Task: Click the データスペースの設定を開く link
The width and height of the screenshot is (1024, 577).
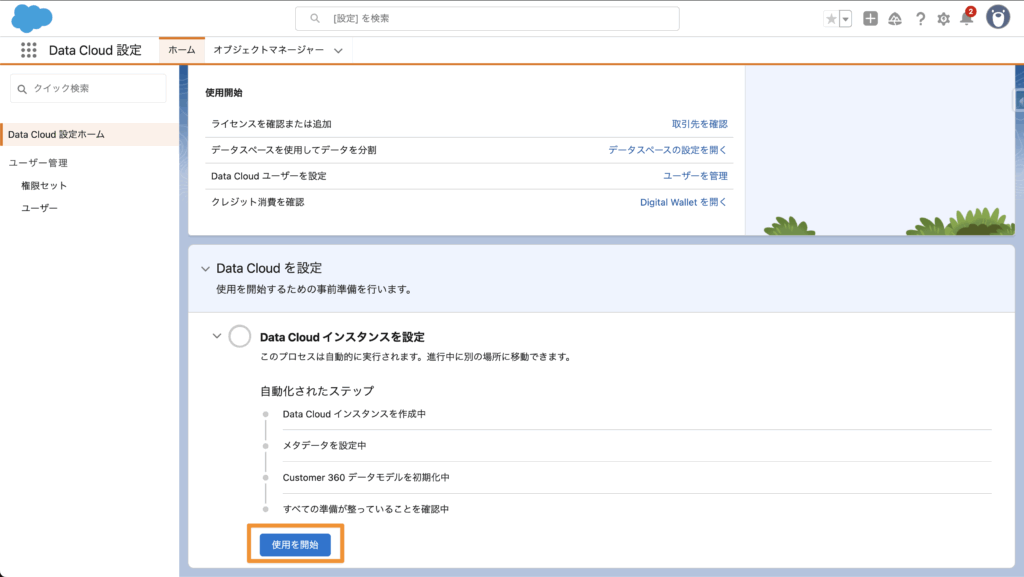Action: click(667, 150)
